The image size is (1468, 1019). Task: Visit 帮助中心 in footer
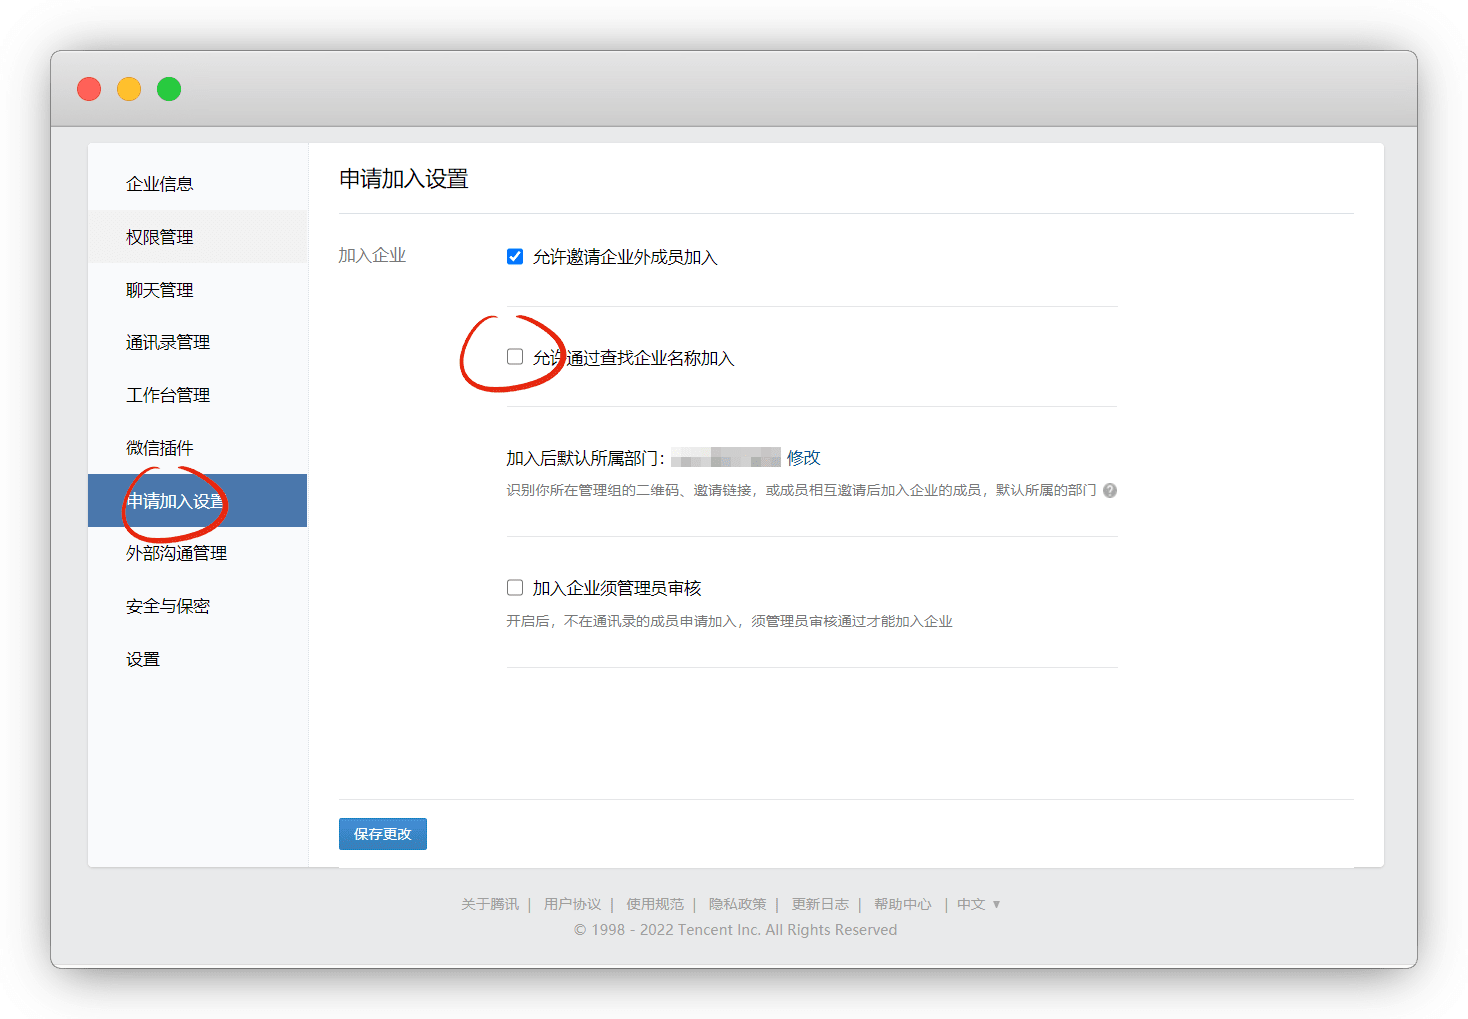(902, 904)
